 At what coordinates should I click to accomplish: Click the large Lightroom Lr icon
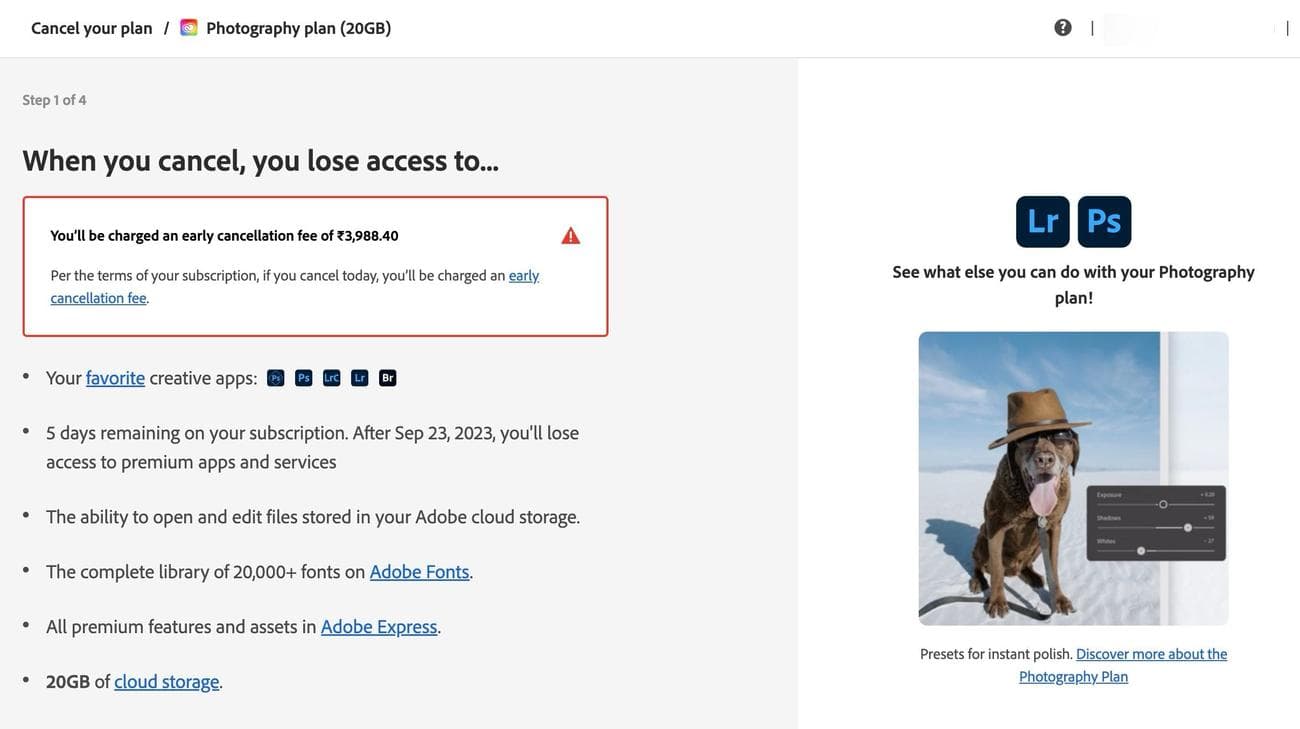pos(1042,222)
